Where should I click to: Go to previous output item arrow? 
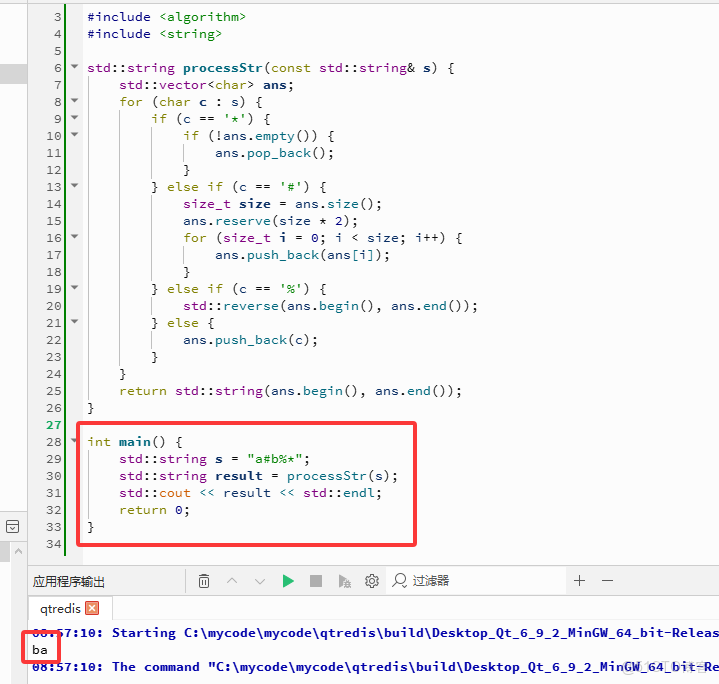232,581
